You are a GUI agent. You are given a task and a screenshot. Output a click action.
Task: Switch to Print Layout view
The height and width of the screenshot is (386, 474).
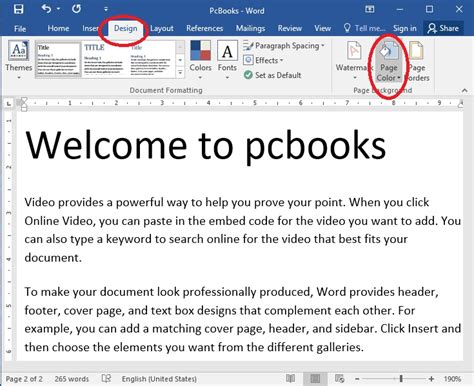315,379
